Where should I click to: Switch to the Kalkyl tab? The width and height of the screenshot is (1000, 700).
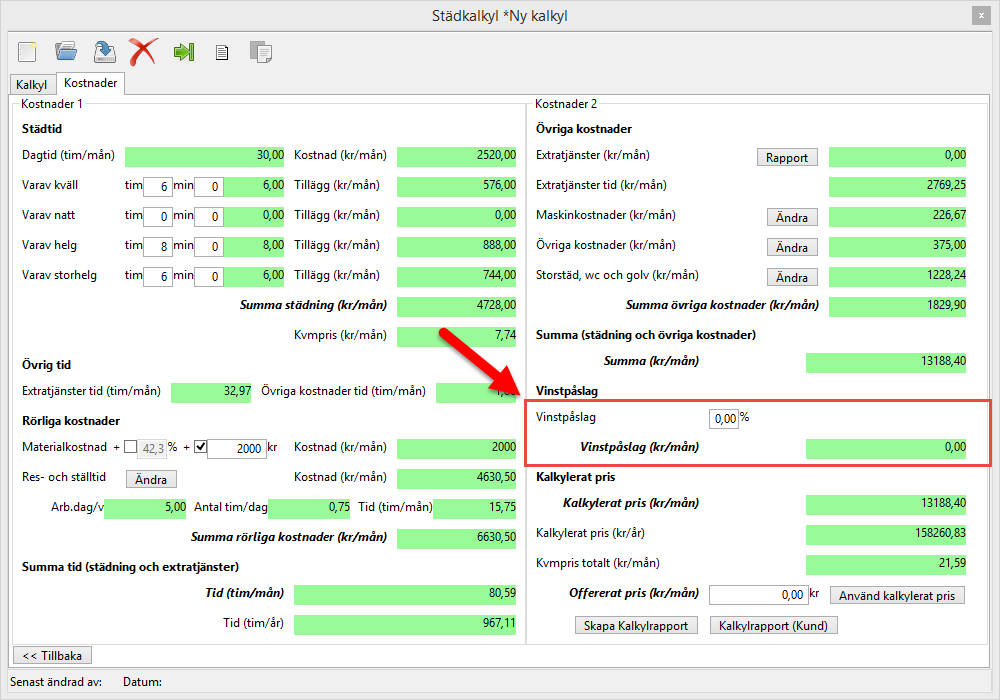click(x=32, y=85)
